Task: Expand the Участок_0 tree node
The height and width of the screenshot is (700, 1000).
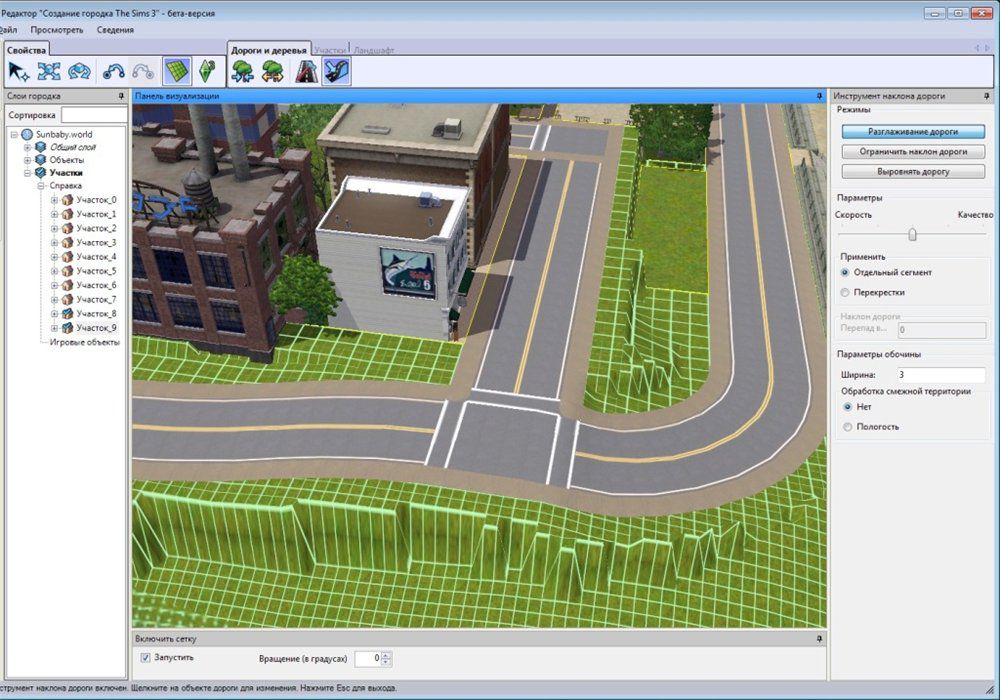Action: tap(54, 200)
